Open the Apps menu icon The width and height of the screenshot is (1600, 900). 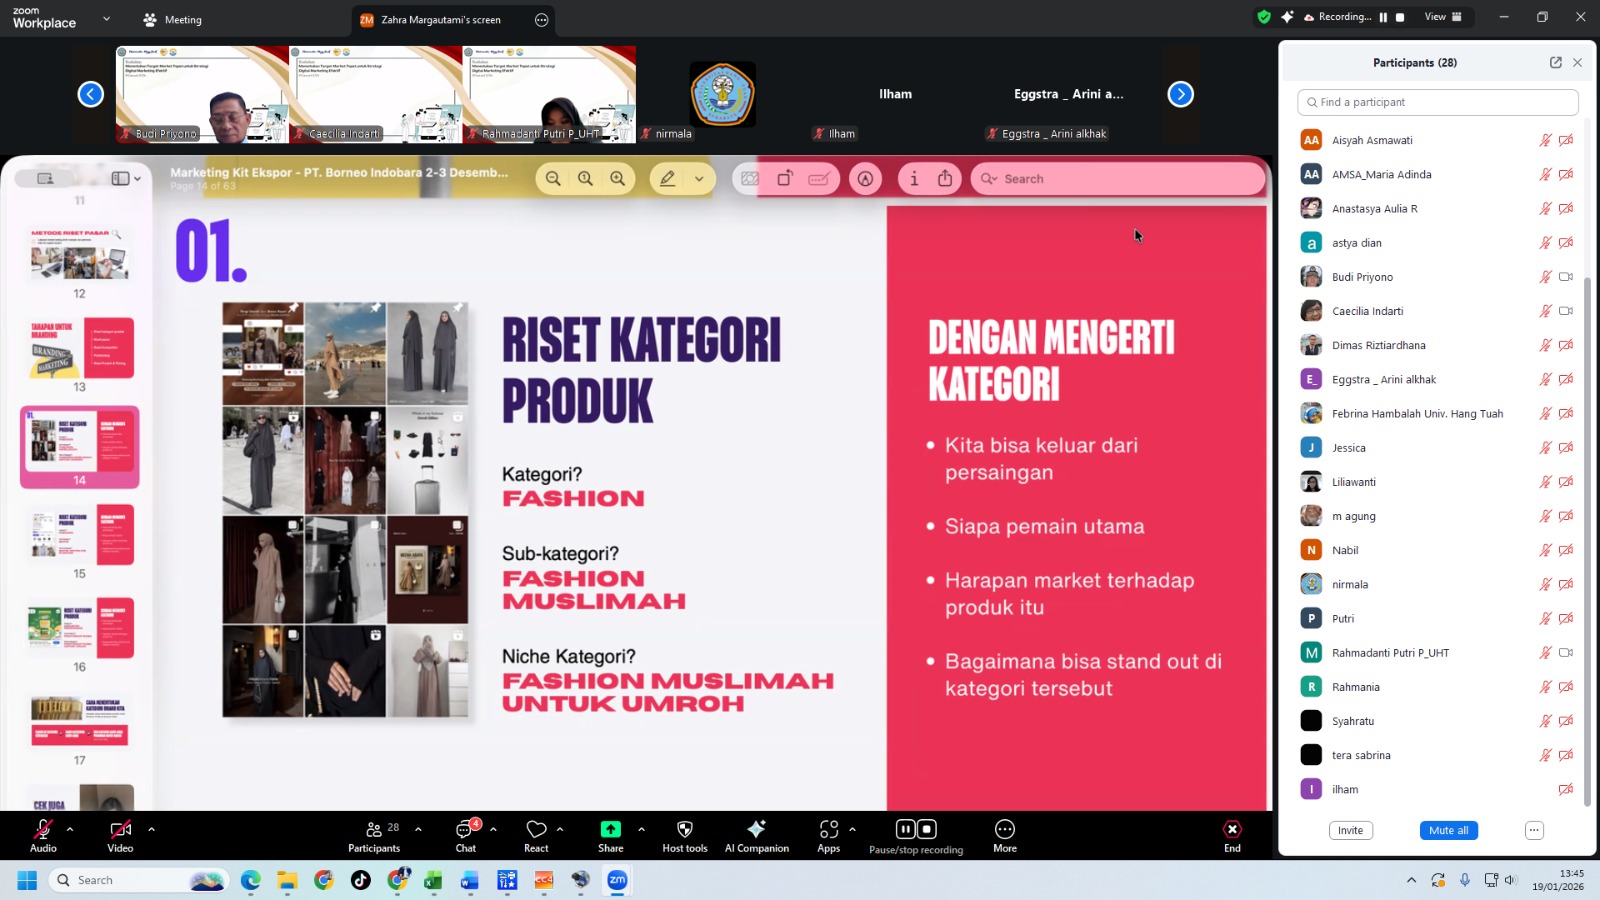828,829
